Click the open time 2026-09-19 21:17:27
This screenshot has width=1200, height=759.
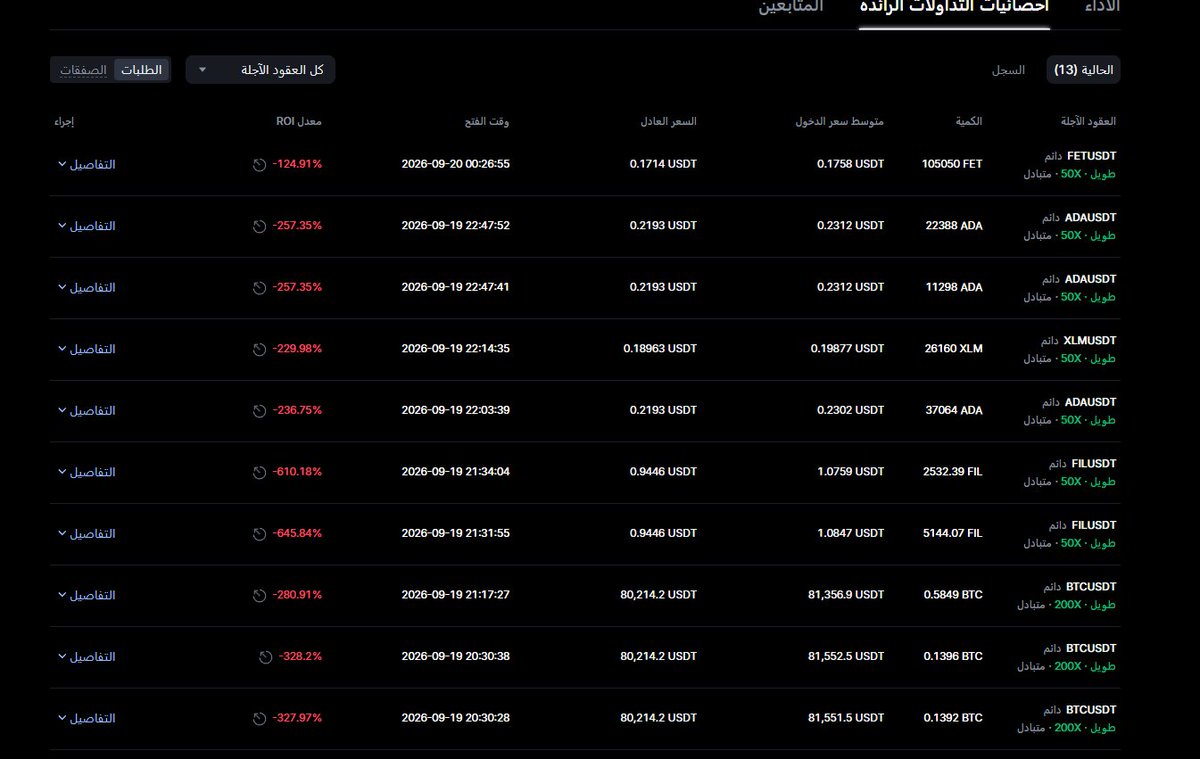tap(455, 595)
